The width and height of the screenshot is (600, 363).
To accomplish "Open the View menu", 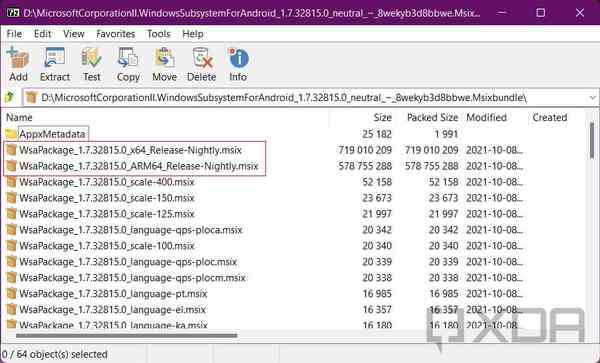I will tap(73, 34).
